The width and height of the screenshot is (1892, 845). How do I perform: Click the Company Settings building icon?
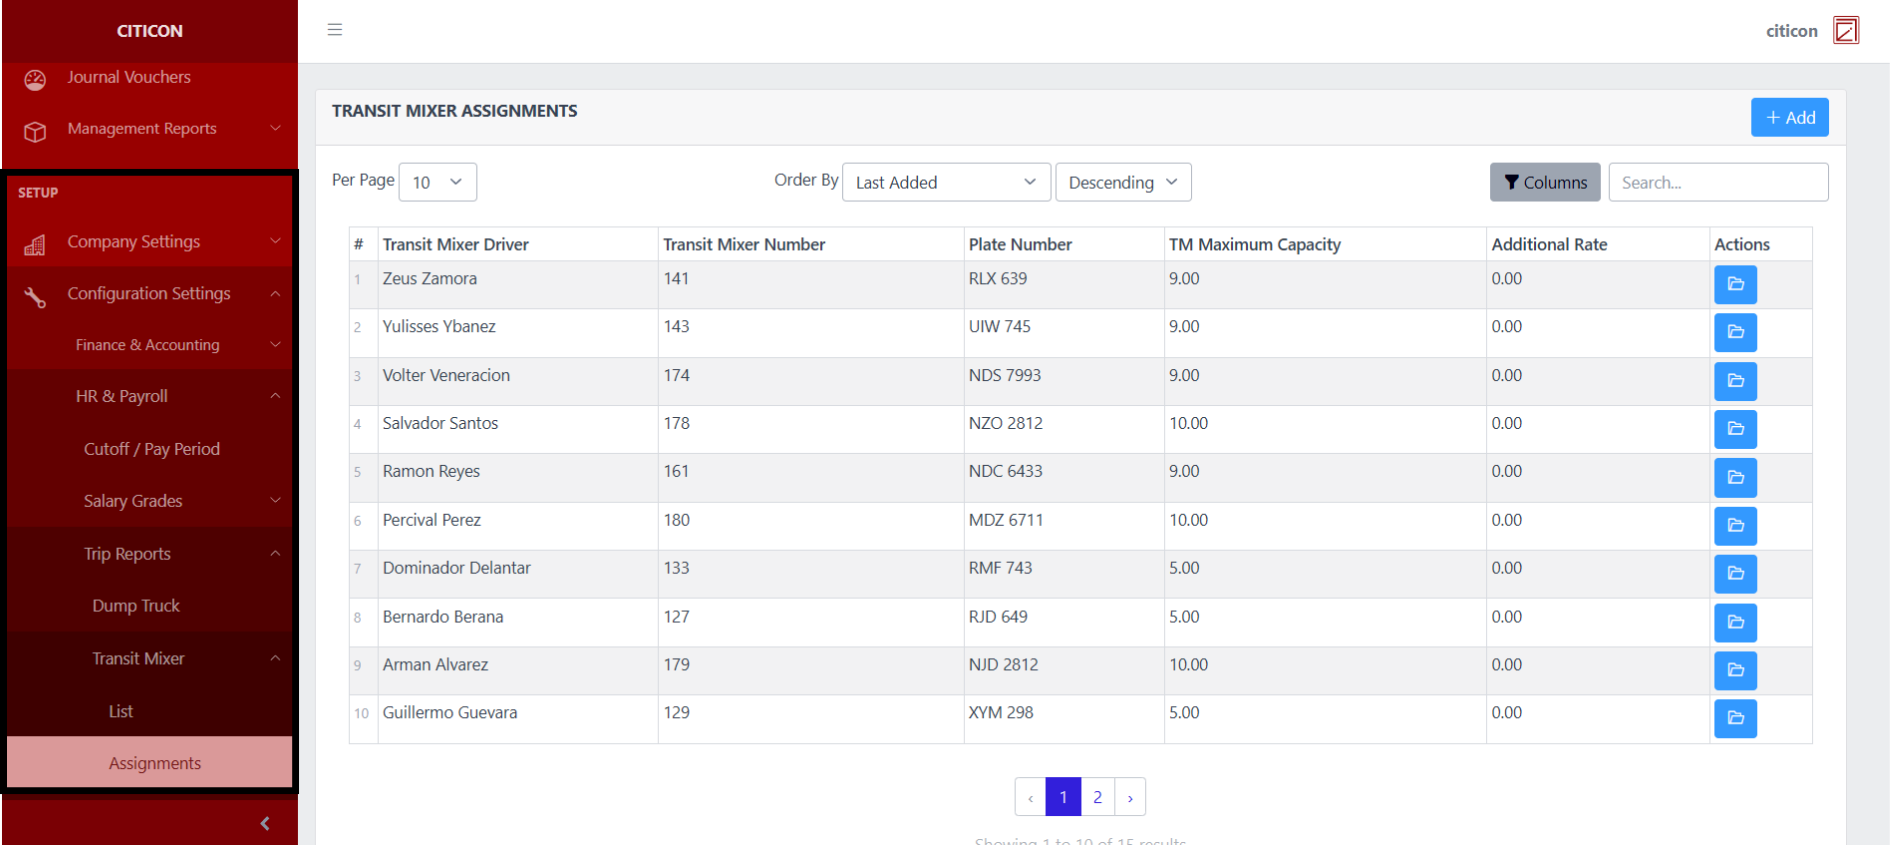tap(35, 244)
